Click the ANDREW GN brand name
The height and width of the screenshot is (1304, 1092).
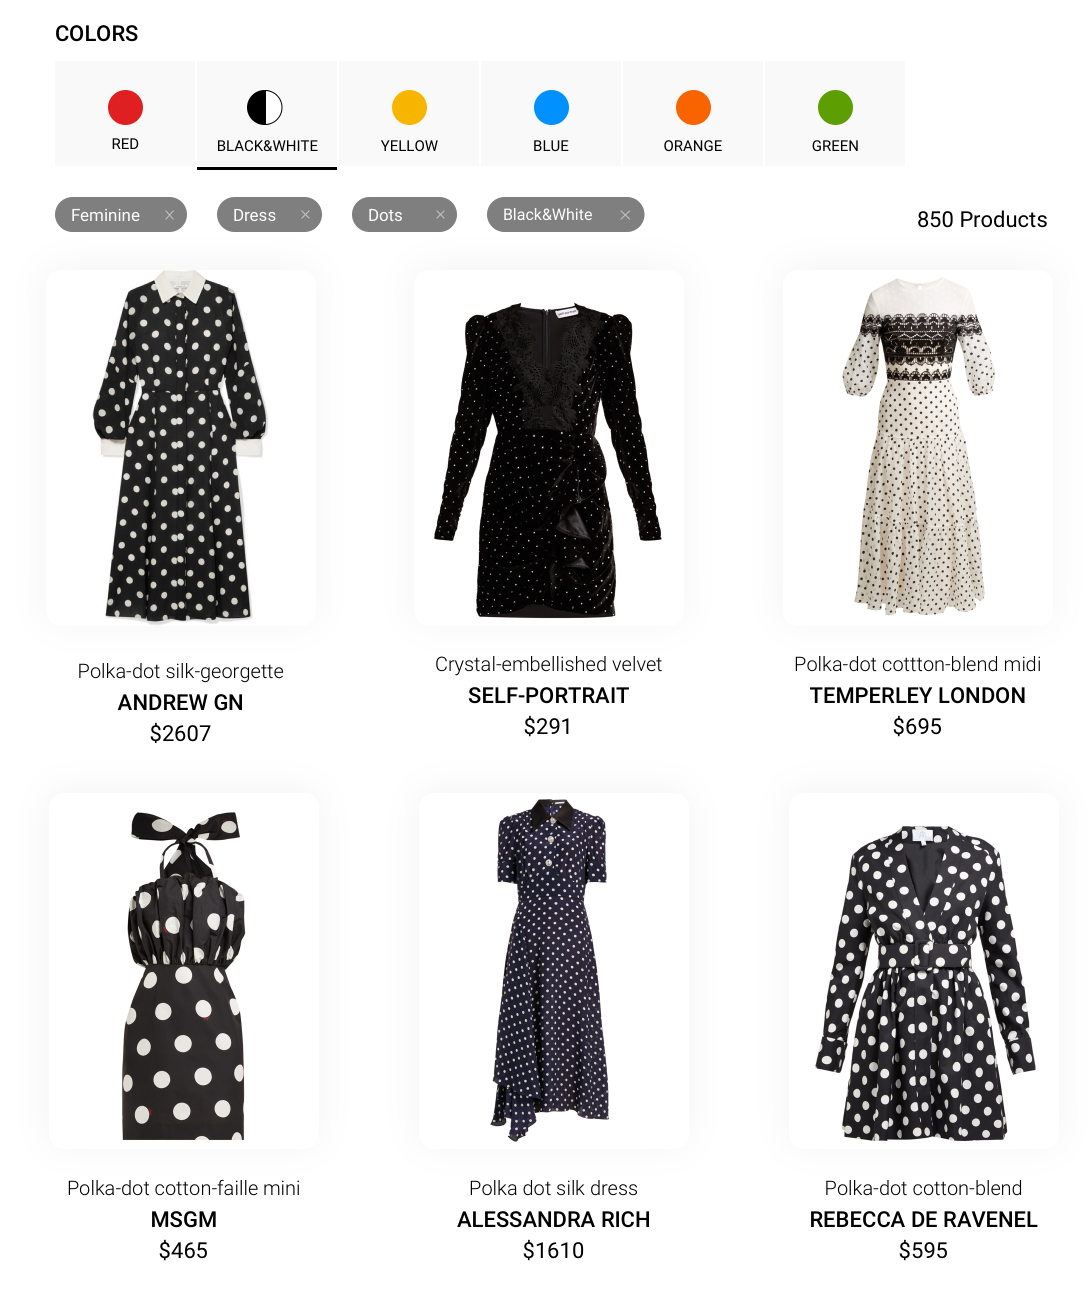(x=181, y=702)
